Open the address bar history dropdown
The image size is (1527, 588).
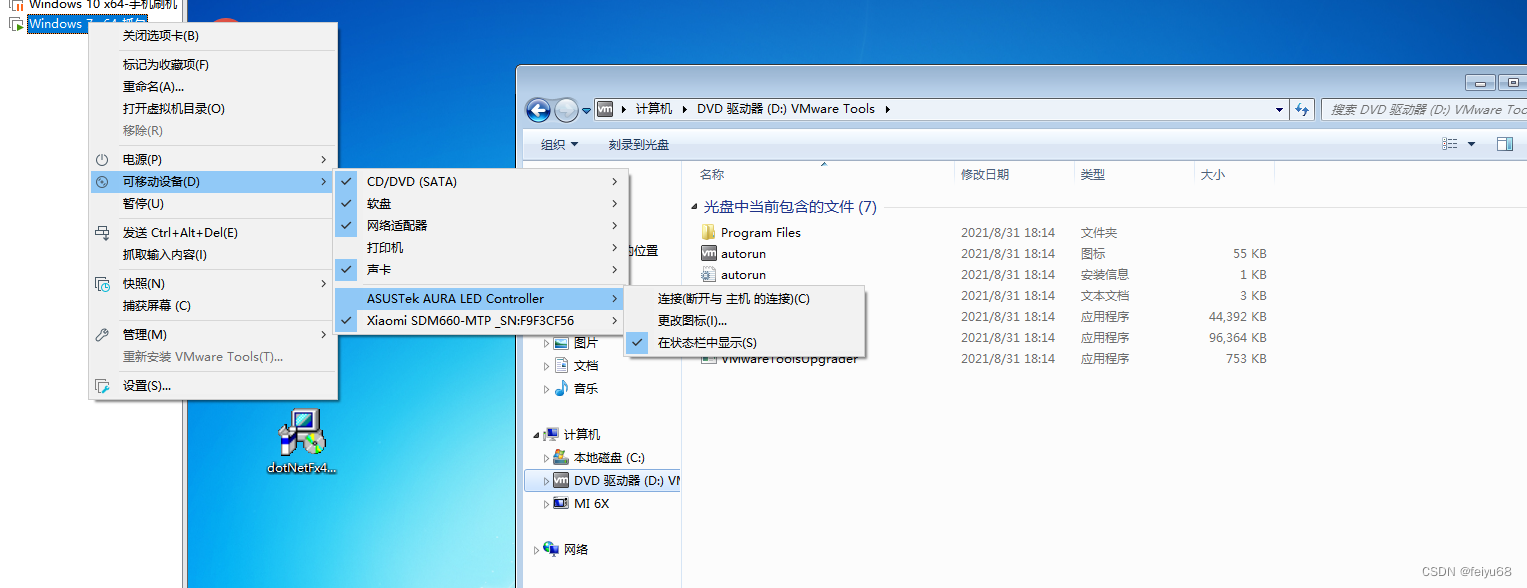coord(1278,109)
